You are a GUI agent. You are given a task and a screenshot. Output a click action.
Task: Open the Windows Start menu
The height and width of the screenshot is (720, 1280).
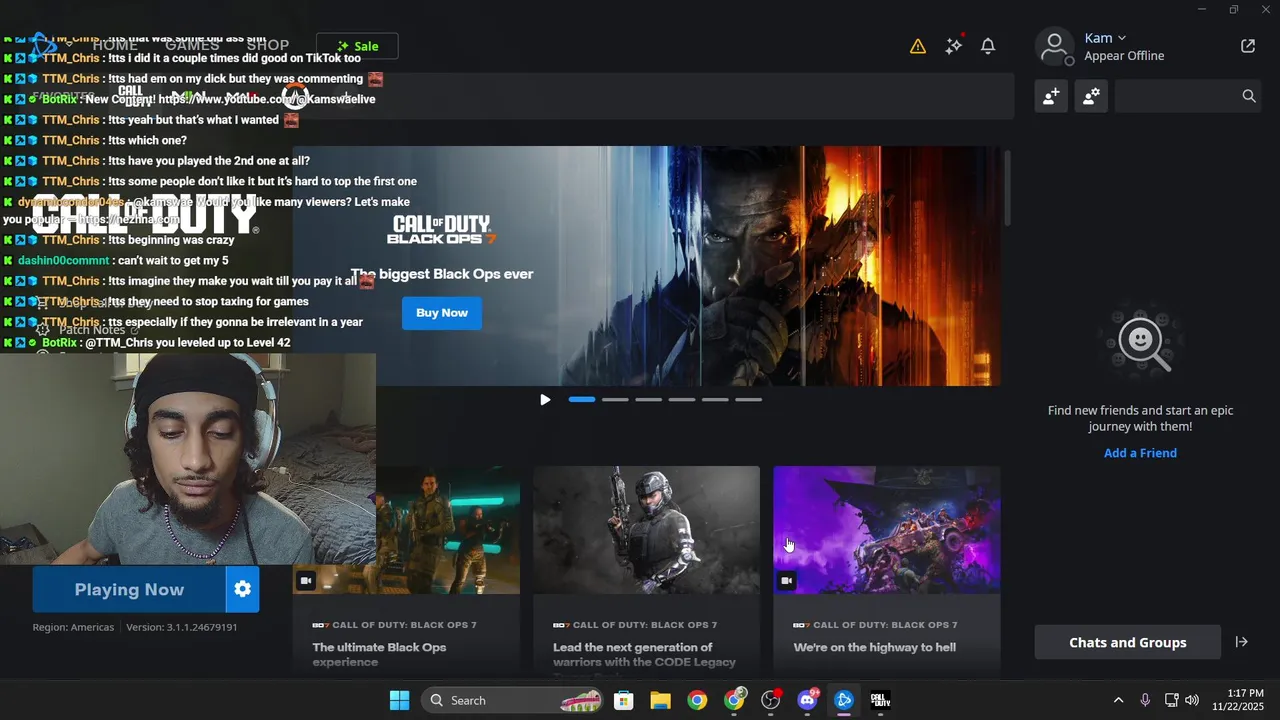(x=399, y=700)
